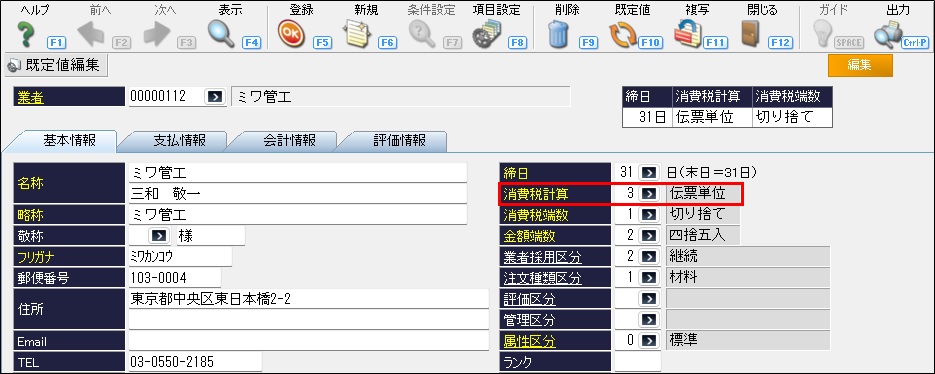Create new record with 新規 notepad icon
Image resolution: width=935 pixels, height=374 pixels.
click(x=358, y=35)
